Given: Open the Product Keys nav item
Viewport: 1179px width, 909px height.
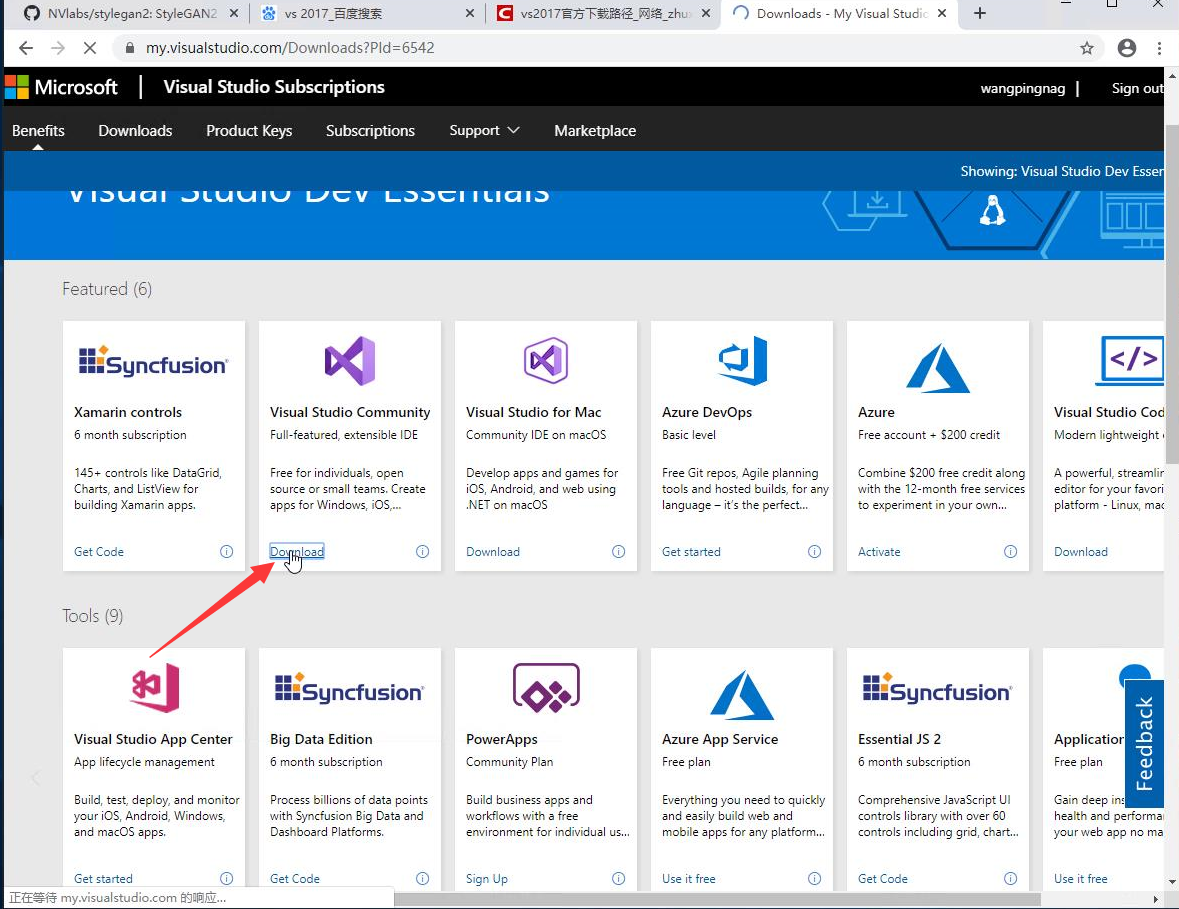Looking at the screenshot, I should [x=249, y=131].
